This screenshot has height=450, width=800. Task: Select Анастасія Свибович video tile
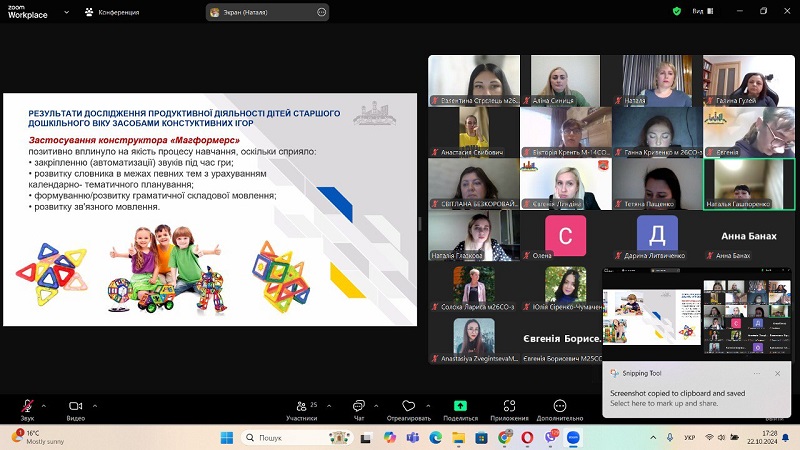click(474, 132)
